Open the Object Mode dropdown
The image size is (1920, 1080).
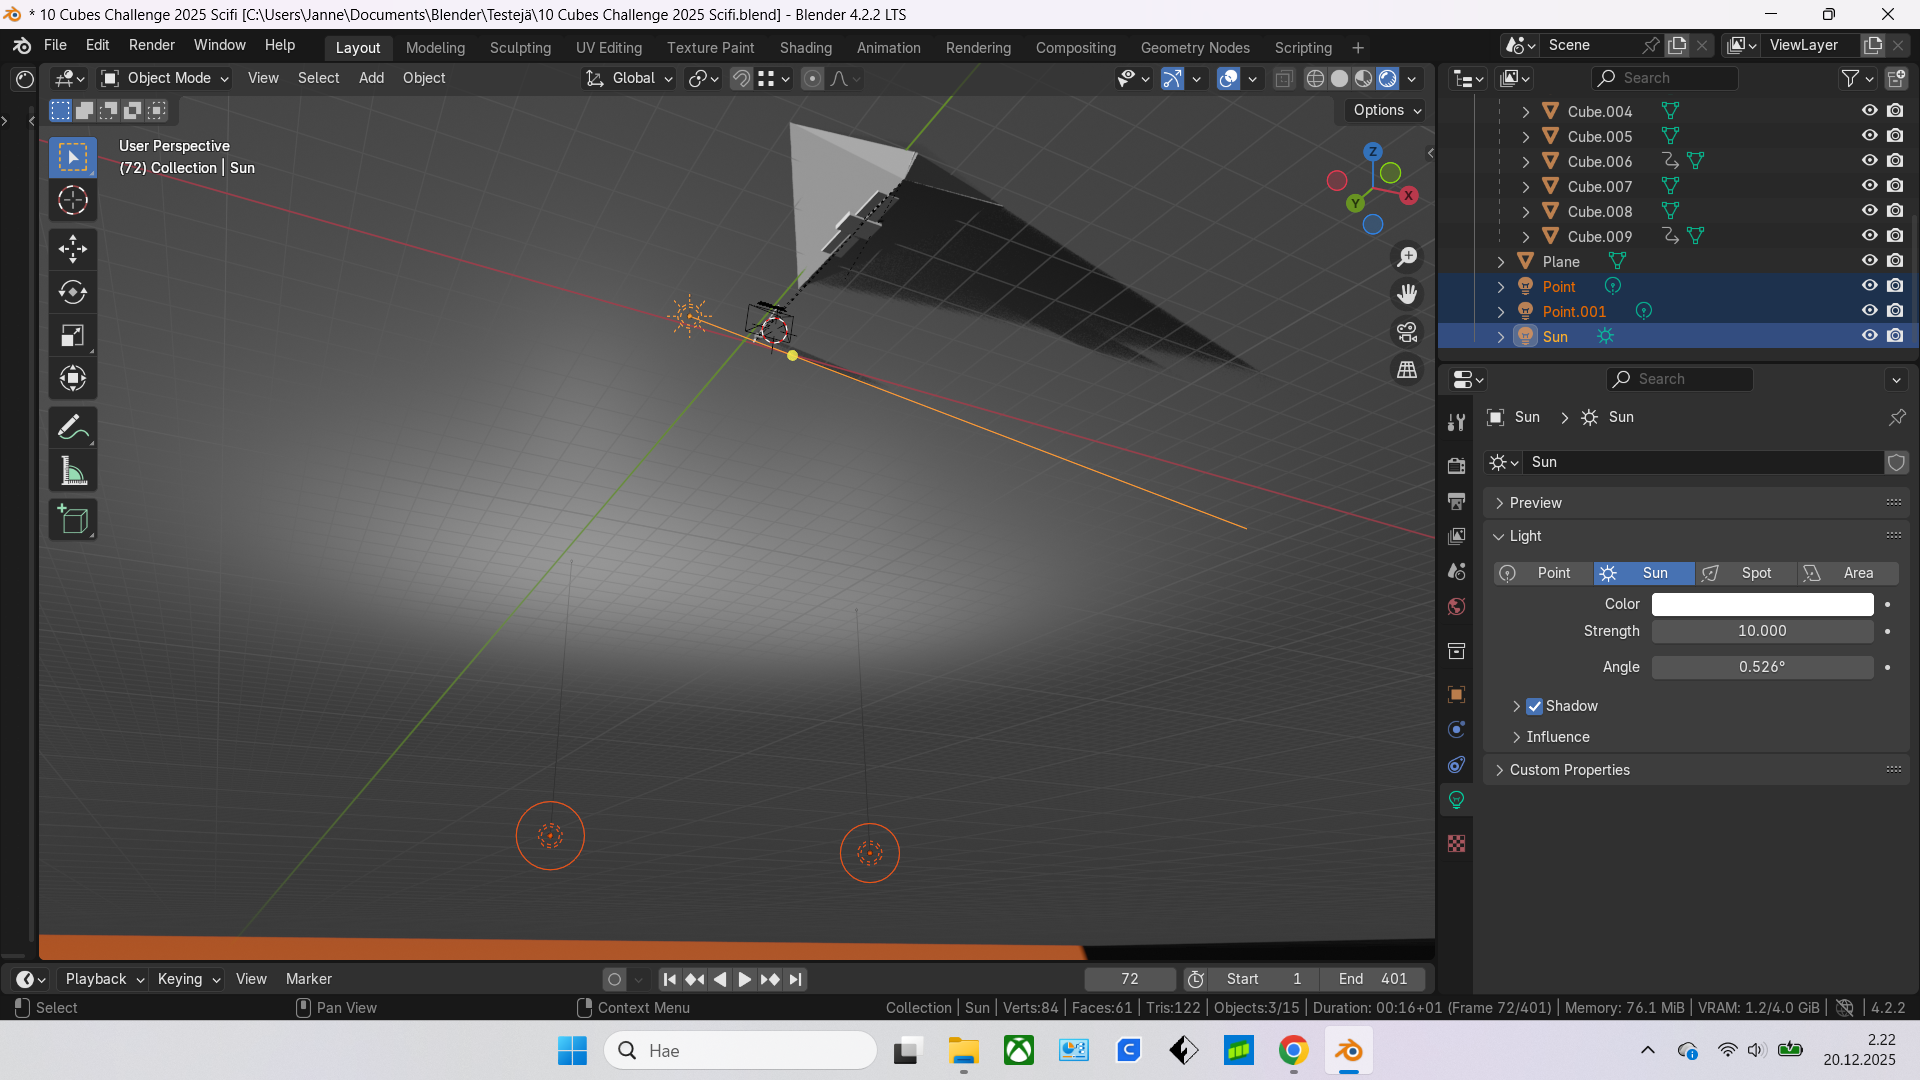[x=166, y=78]
